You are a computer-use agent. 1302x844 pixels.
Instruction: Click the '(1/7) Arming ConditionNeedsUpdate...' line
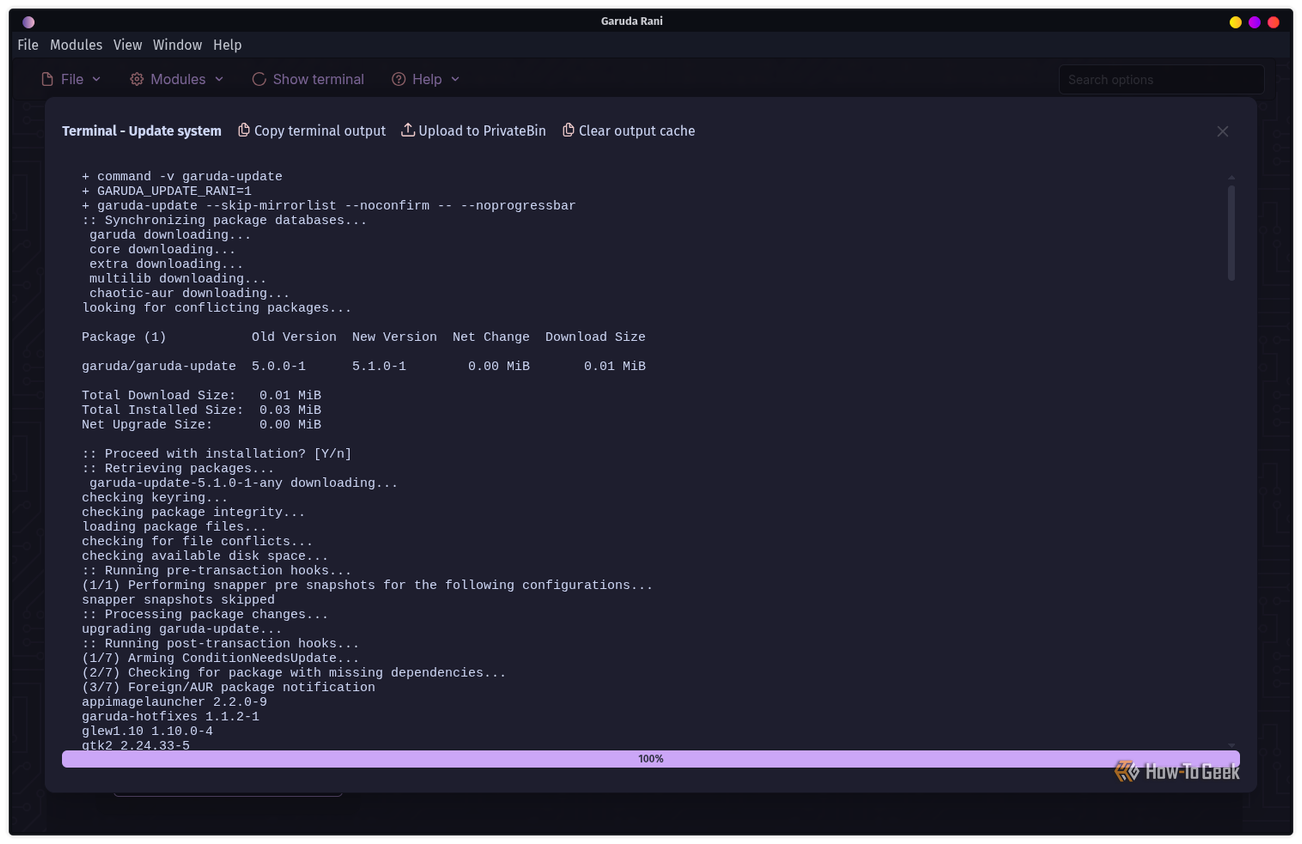(220, 659)
